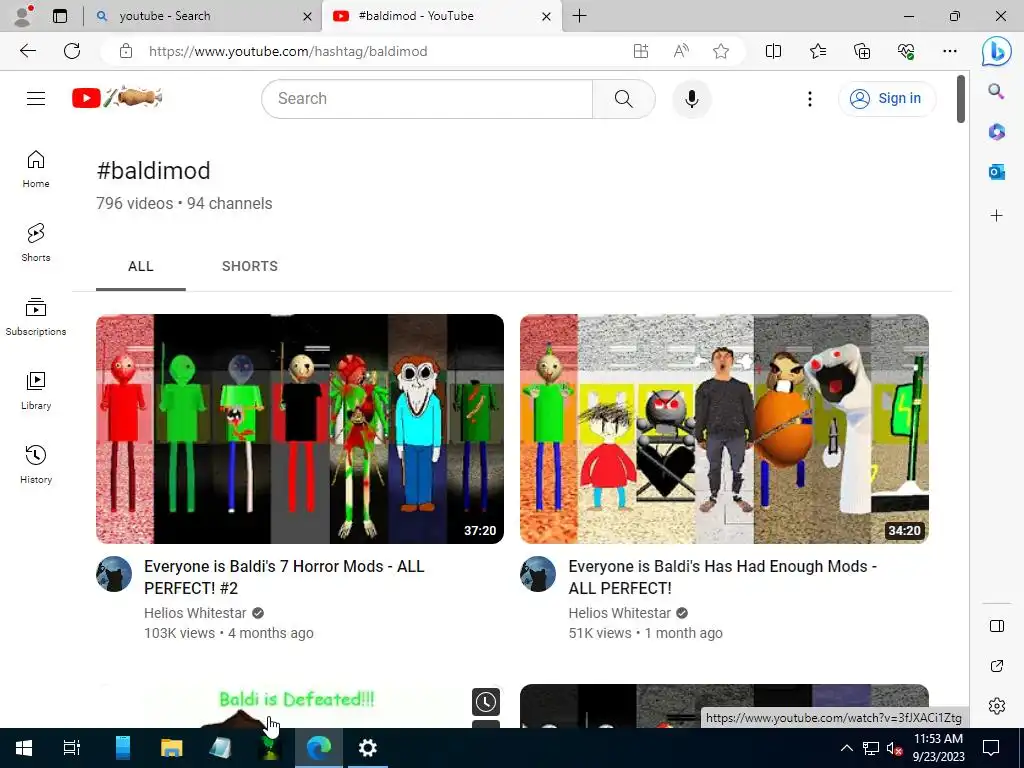Open the Bing Copilot sidebar button
Screen dimensions: 1024x768
(x=997, y=51)
